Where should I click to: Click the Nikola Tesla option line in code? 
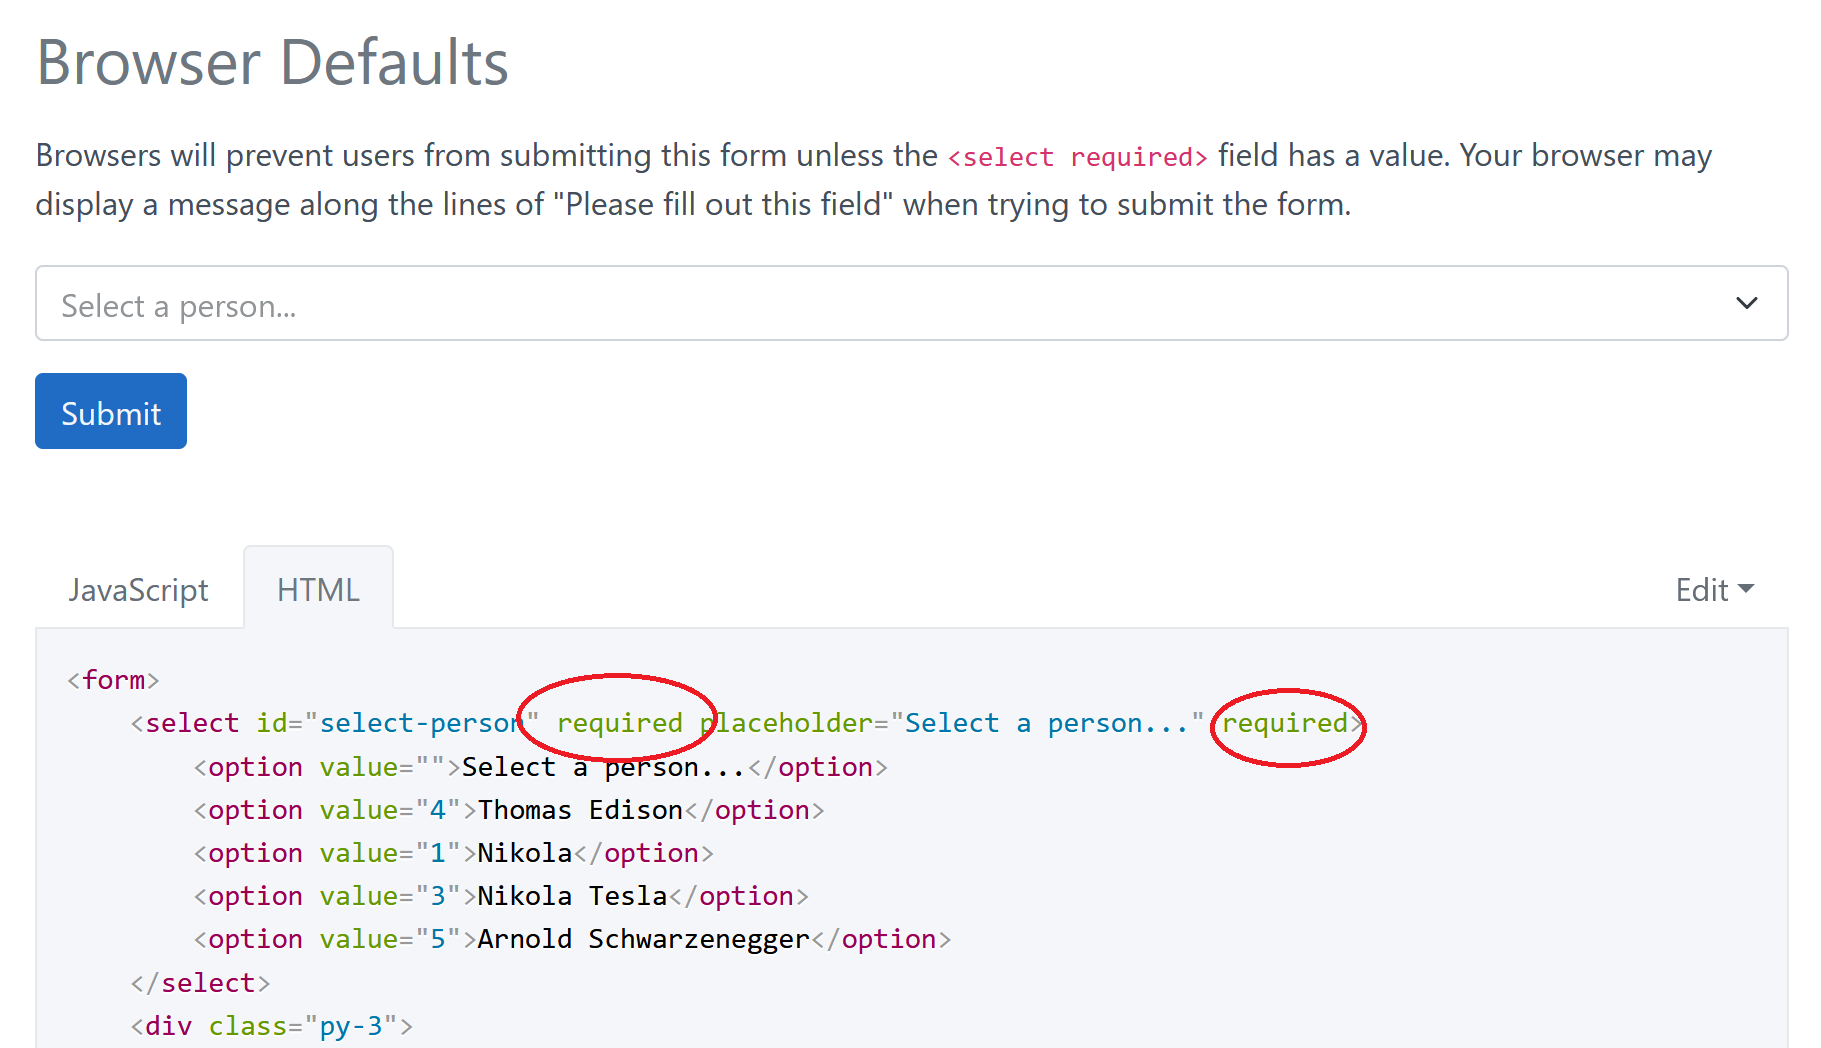(573, 895)
